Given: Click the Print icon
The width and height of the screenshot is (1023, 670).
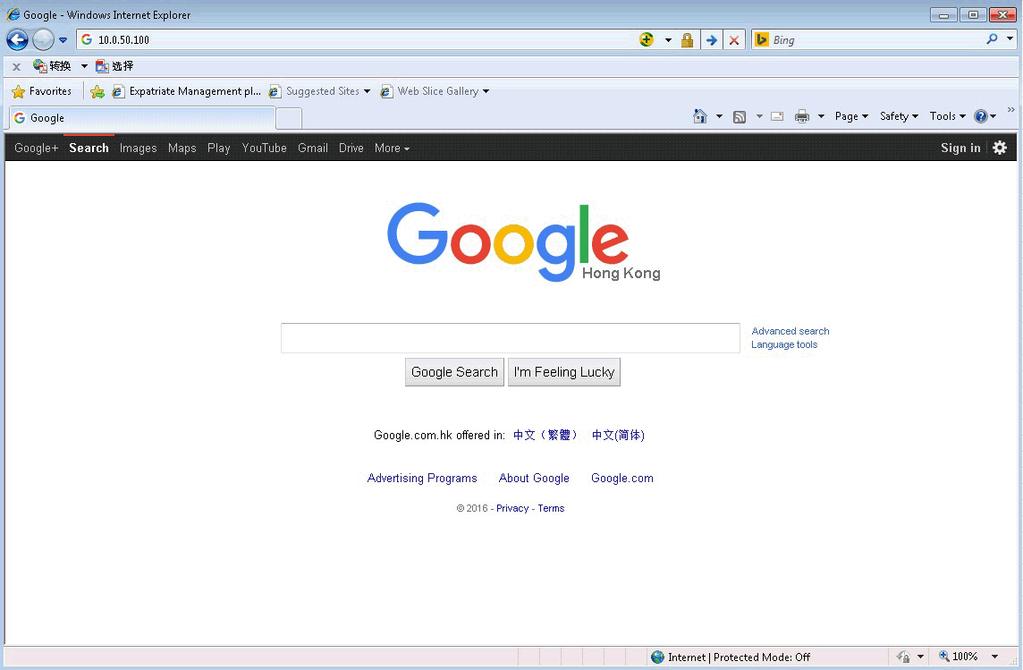Looking at the screenshot, I should point(802,117).
